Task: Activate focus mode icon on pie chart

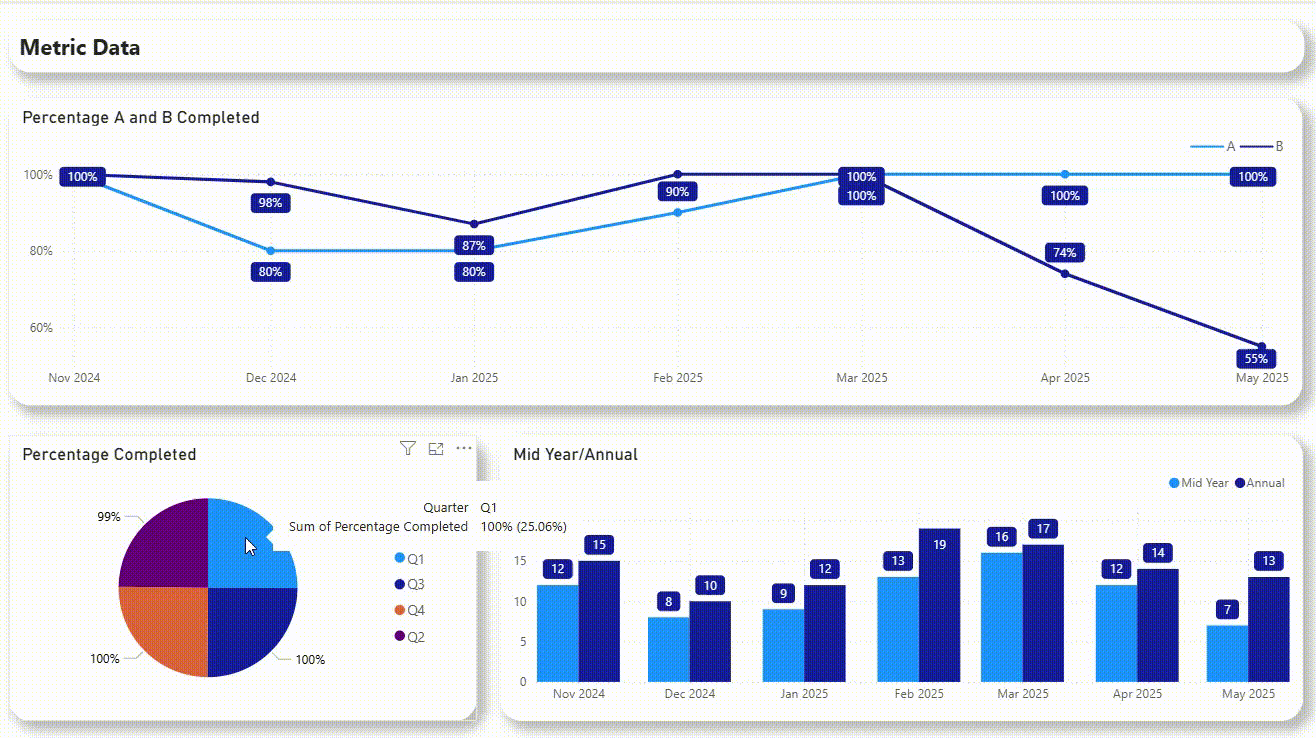Action: (436, 449)
